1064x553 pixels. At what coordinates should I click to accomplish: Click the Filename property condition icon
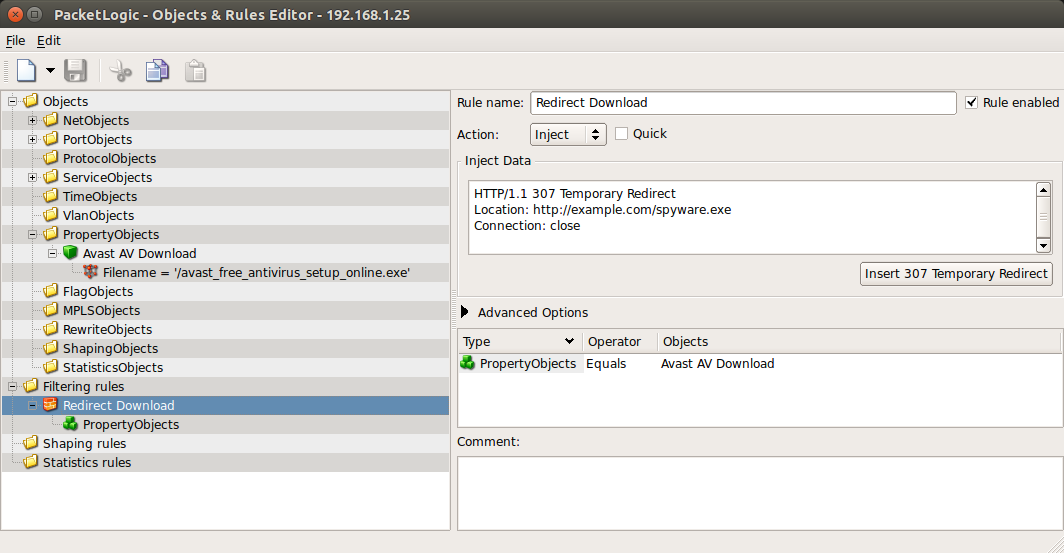[x=90, y=273]
